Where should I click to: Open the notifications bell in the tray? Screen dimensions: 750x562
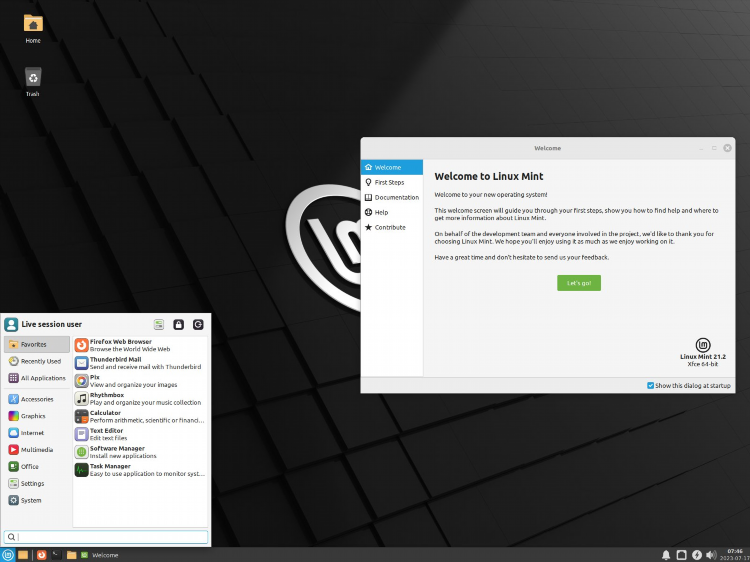[x=666, y=555]
